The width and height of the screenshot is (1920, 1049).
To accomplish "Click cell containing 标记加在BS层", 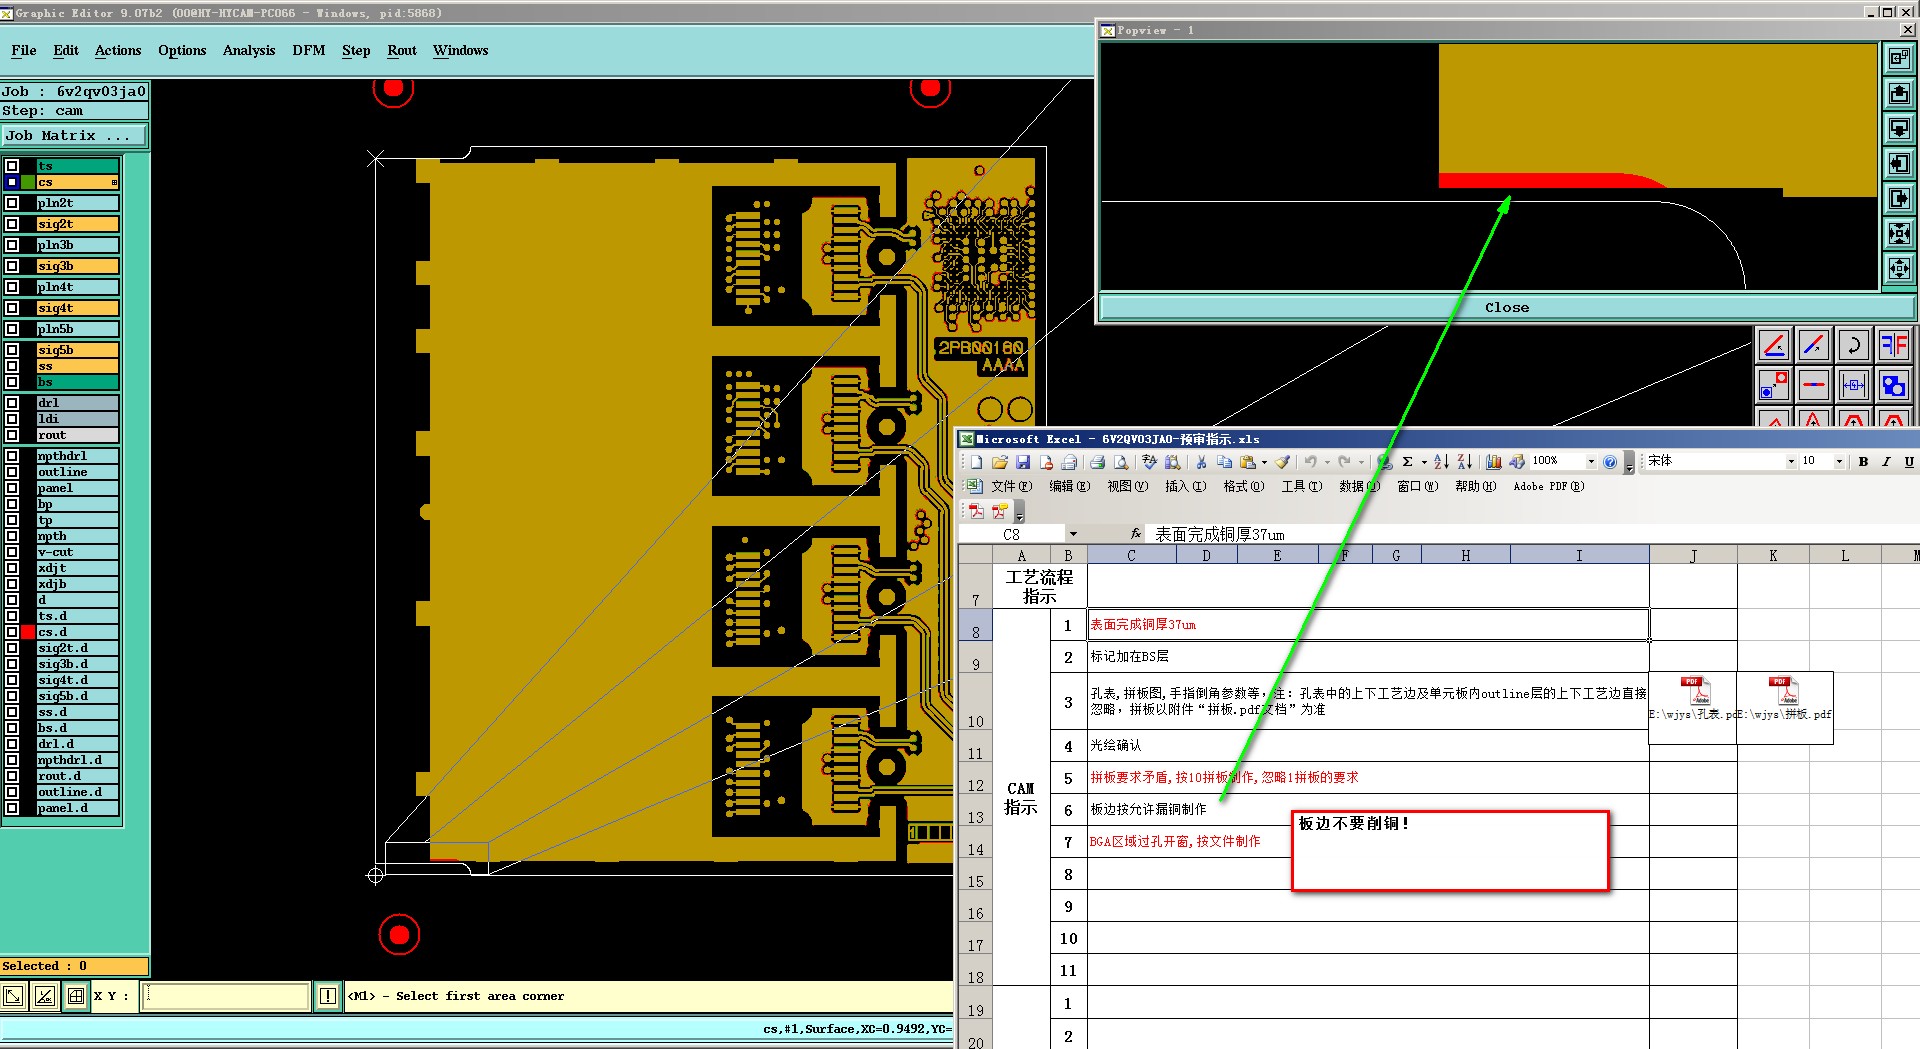I will click(x=1368, y=657).
